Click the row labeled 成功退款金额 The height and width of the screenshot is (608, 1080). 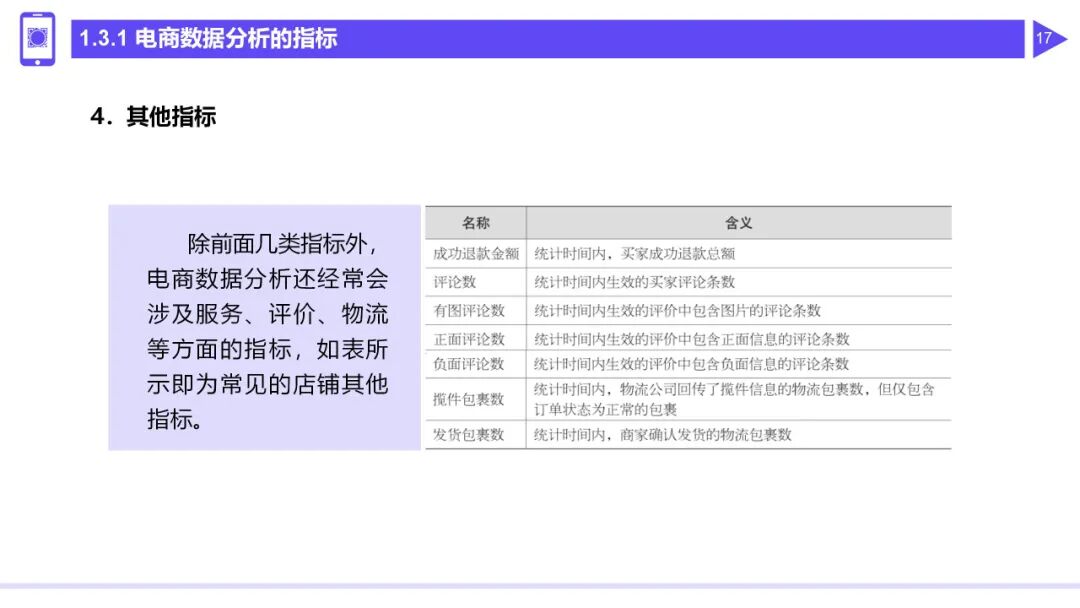point(475,251)
